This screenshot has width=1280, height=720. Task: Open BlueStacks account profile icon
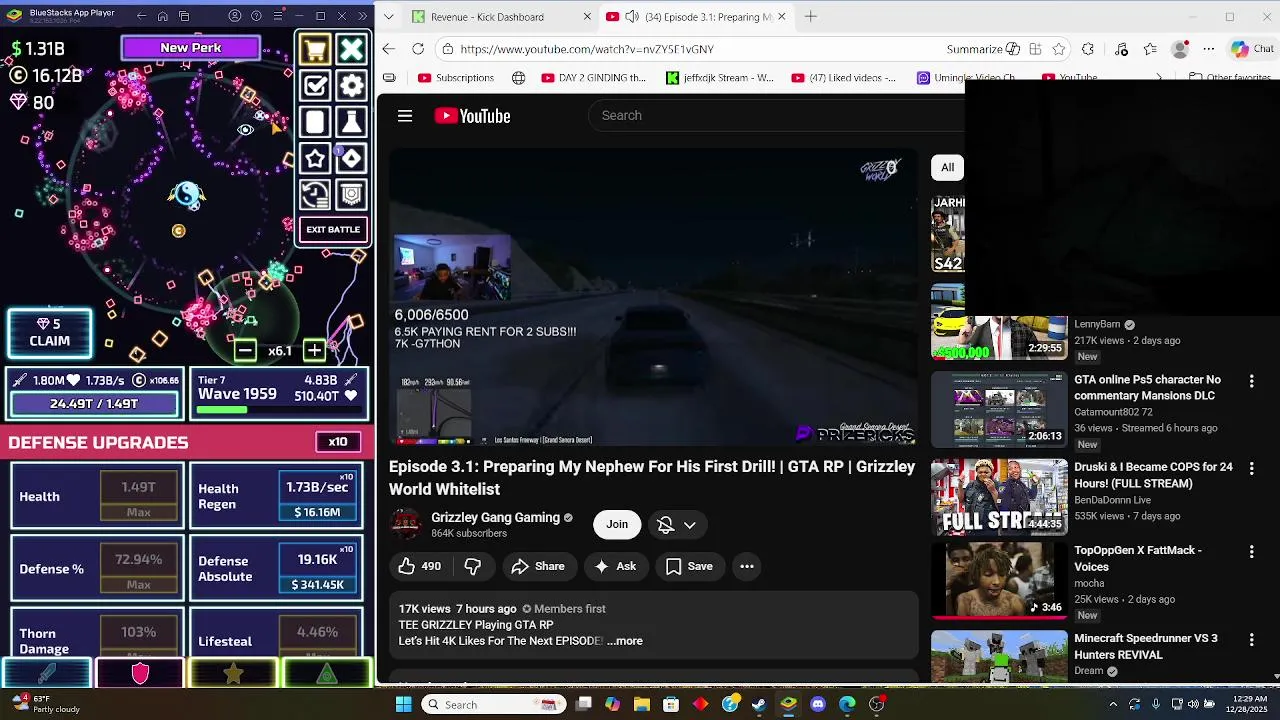click(x=234, y=16)
